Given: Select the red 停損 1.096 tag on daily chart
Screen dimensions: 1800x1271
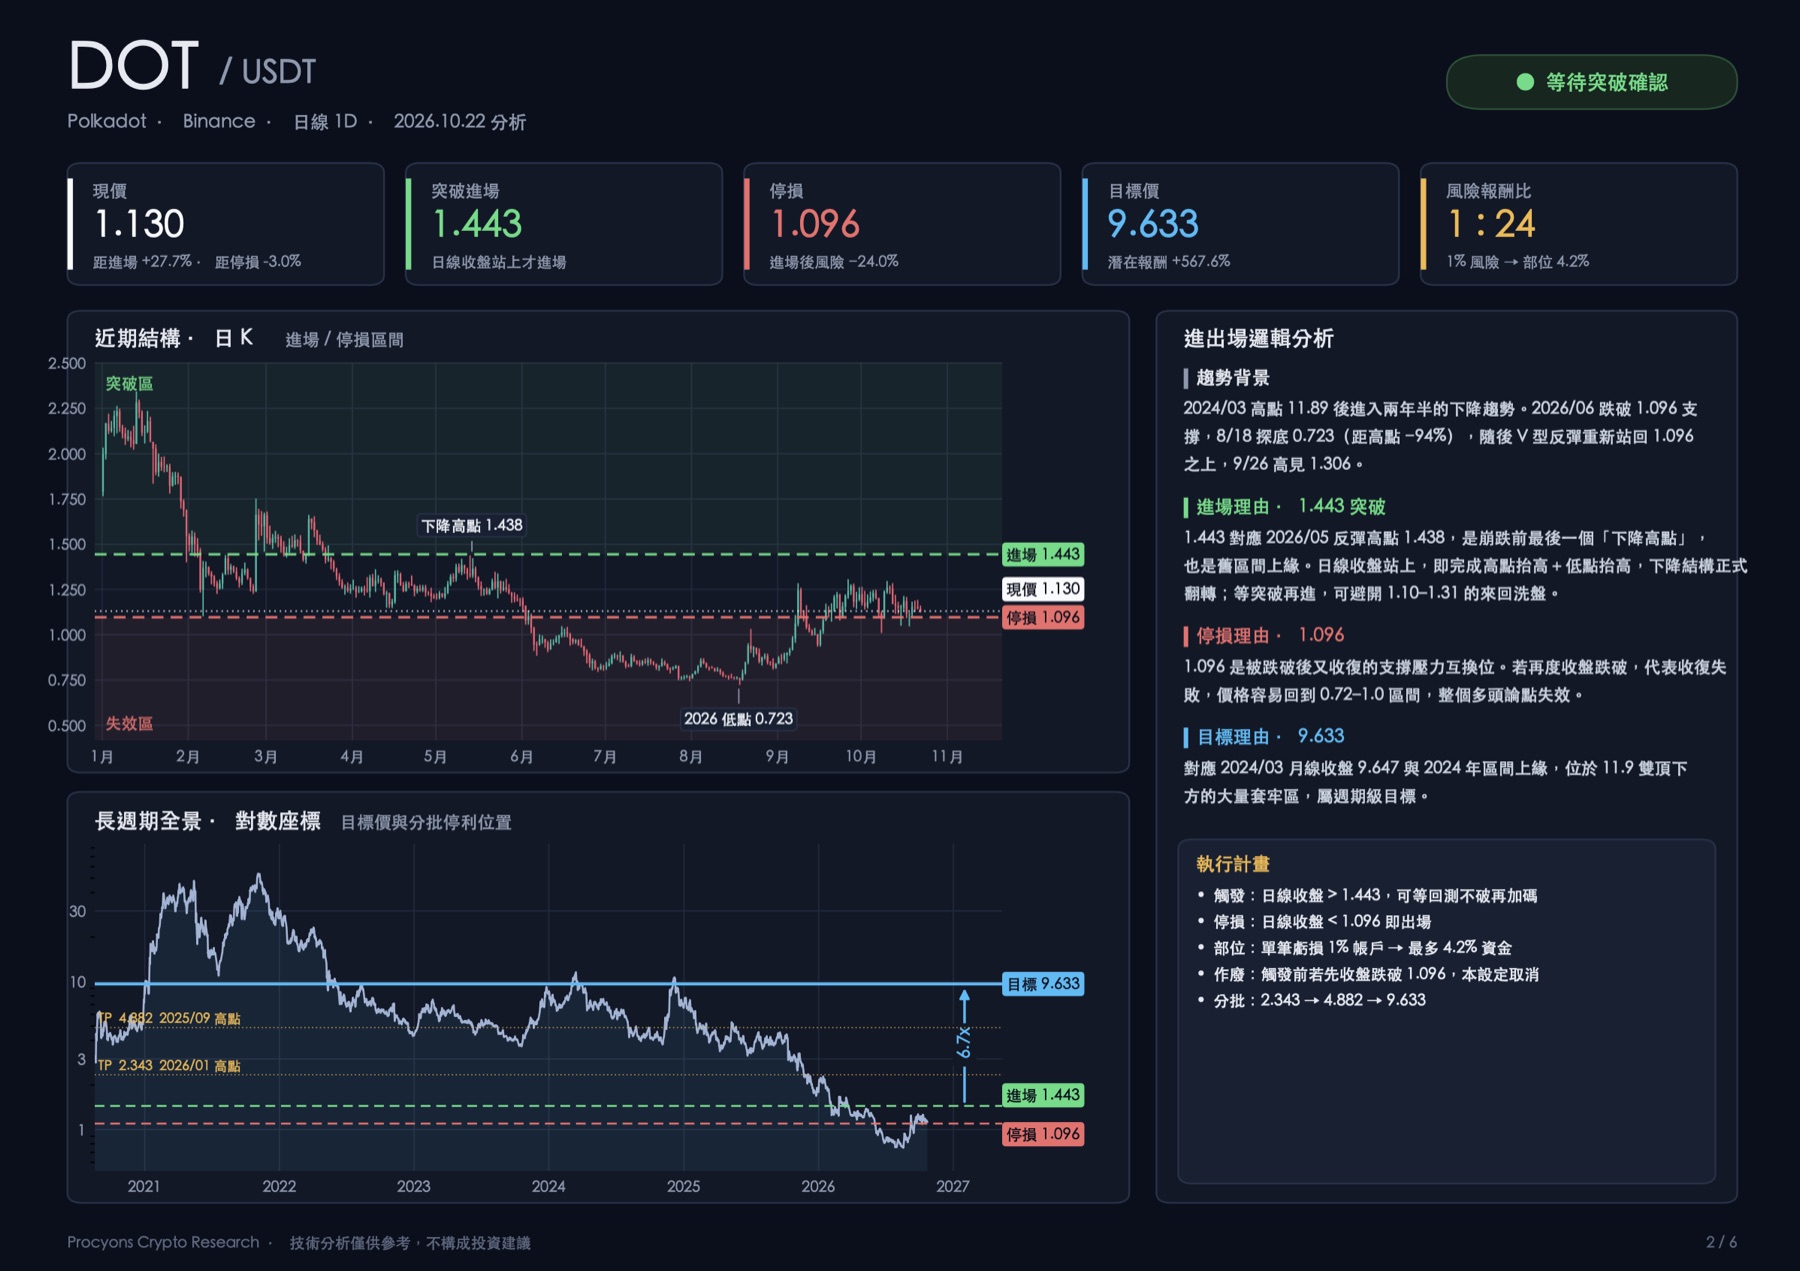Looking at the screenshot, I should [1043, 618].
